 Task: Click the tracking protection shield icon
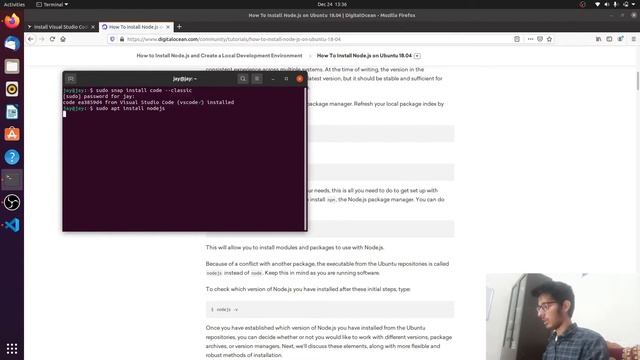[x=112, y=39]
